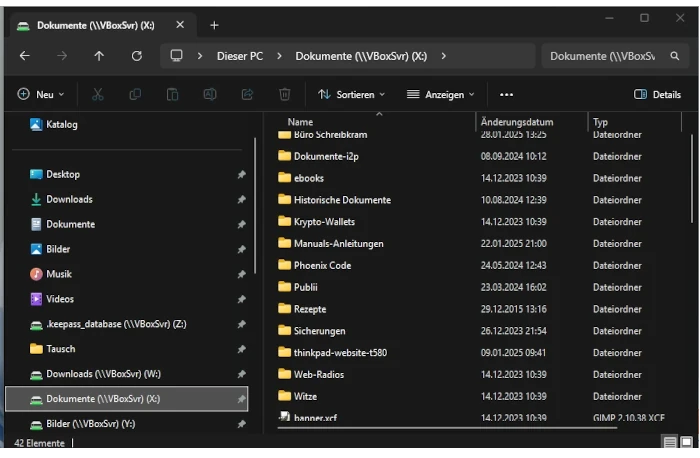
Task: Unpin Desktop via its pin icon
Action: click(242, 175)
